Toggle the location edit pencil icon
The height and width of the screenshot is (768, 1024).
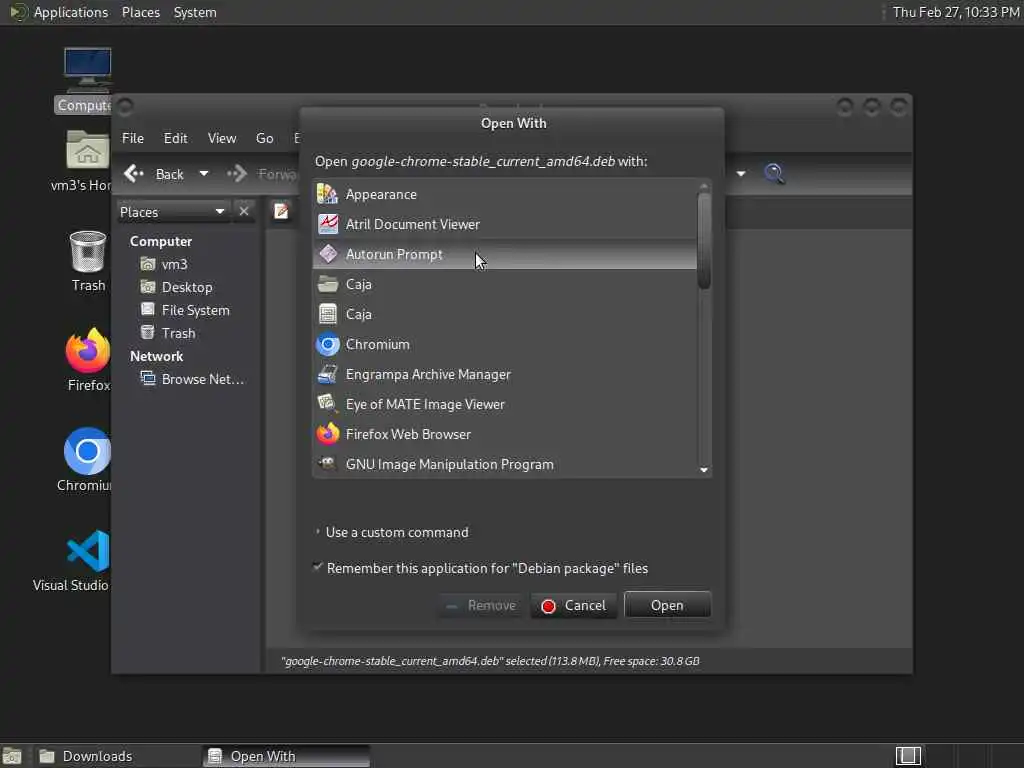[x=281, y=211]
